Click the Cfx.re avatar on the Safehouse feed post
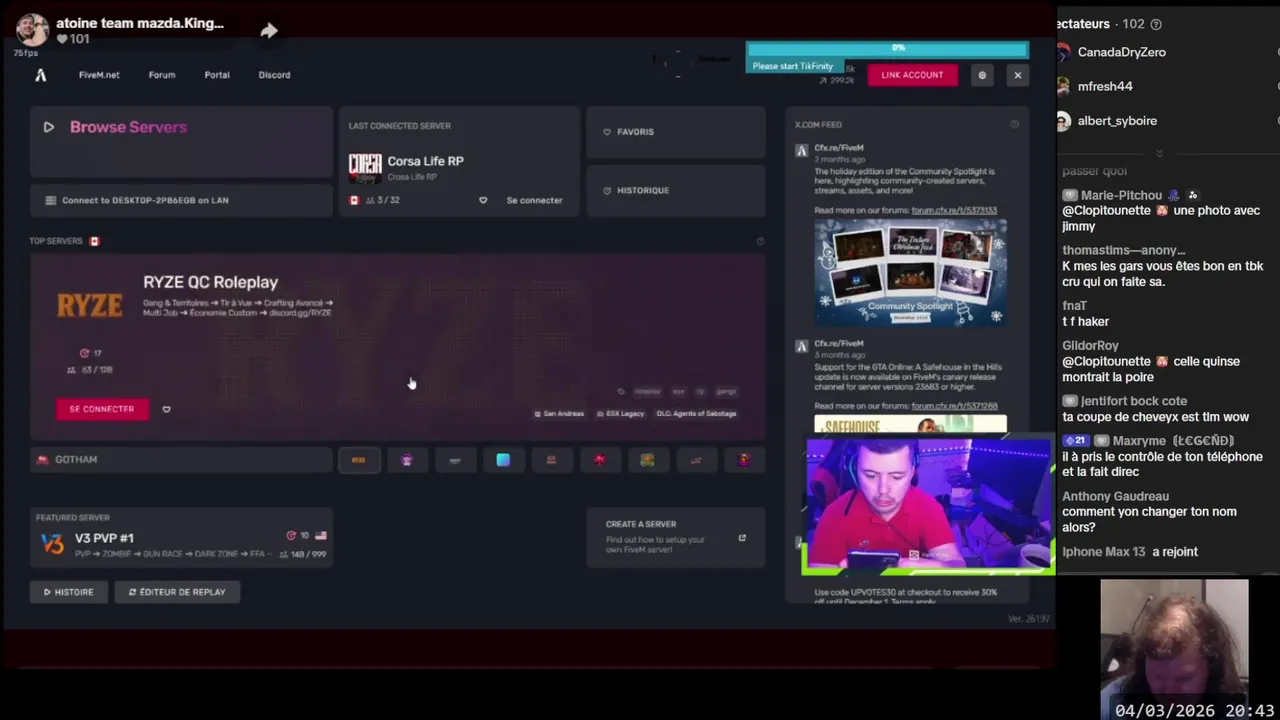 pyautogui.click(x=801, y=347)
